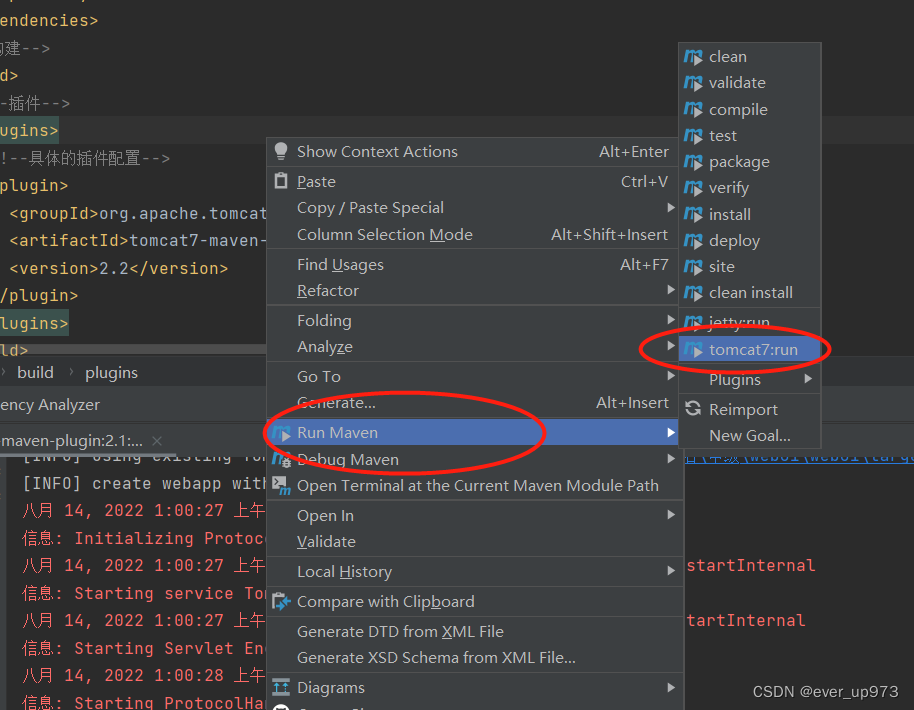Choose Find Usages
Viewport: 914px width, 710px height.
tap(474, 265)
